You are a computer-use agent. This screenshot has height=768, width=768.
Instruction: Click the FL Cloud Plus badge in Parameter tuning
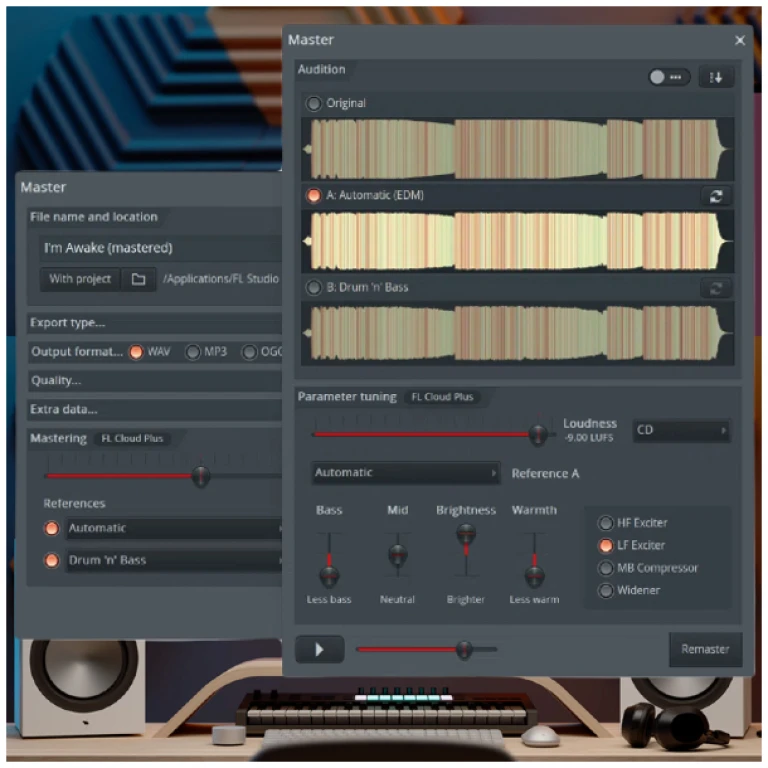pyautogui.click(x=442, y=397)
